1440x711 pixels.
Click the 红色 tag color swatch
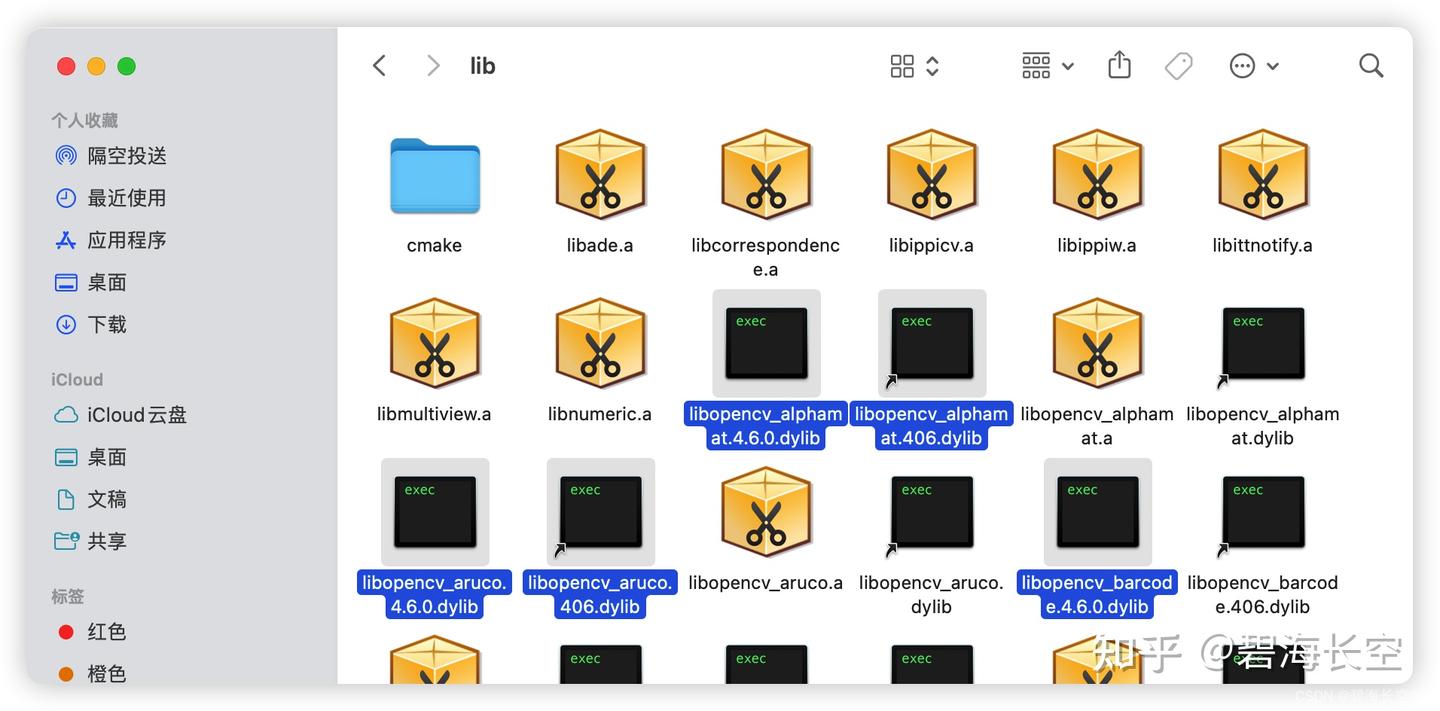click(x=66, y=631)
